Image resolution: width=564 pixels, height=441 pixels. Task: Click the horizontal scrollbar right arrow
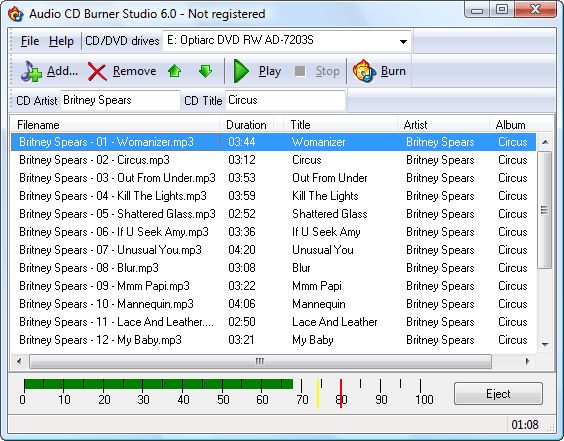click(527, 361)
